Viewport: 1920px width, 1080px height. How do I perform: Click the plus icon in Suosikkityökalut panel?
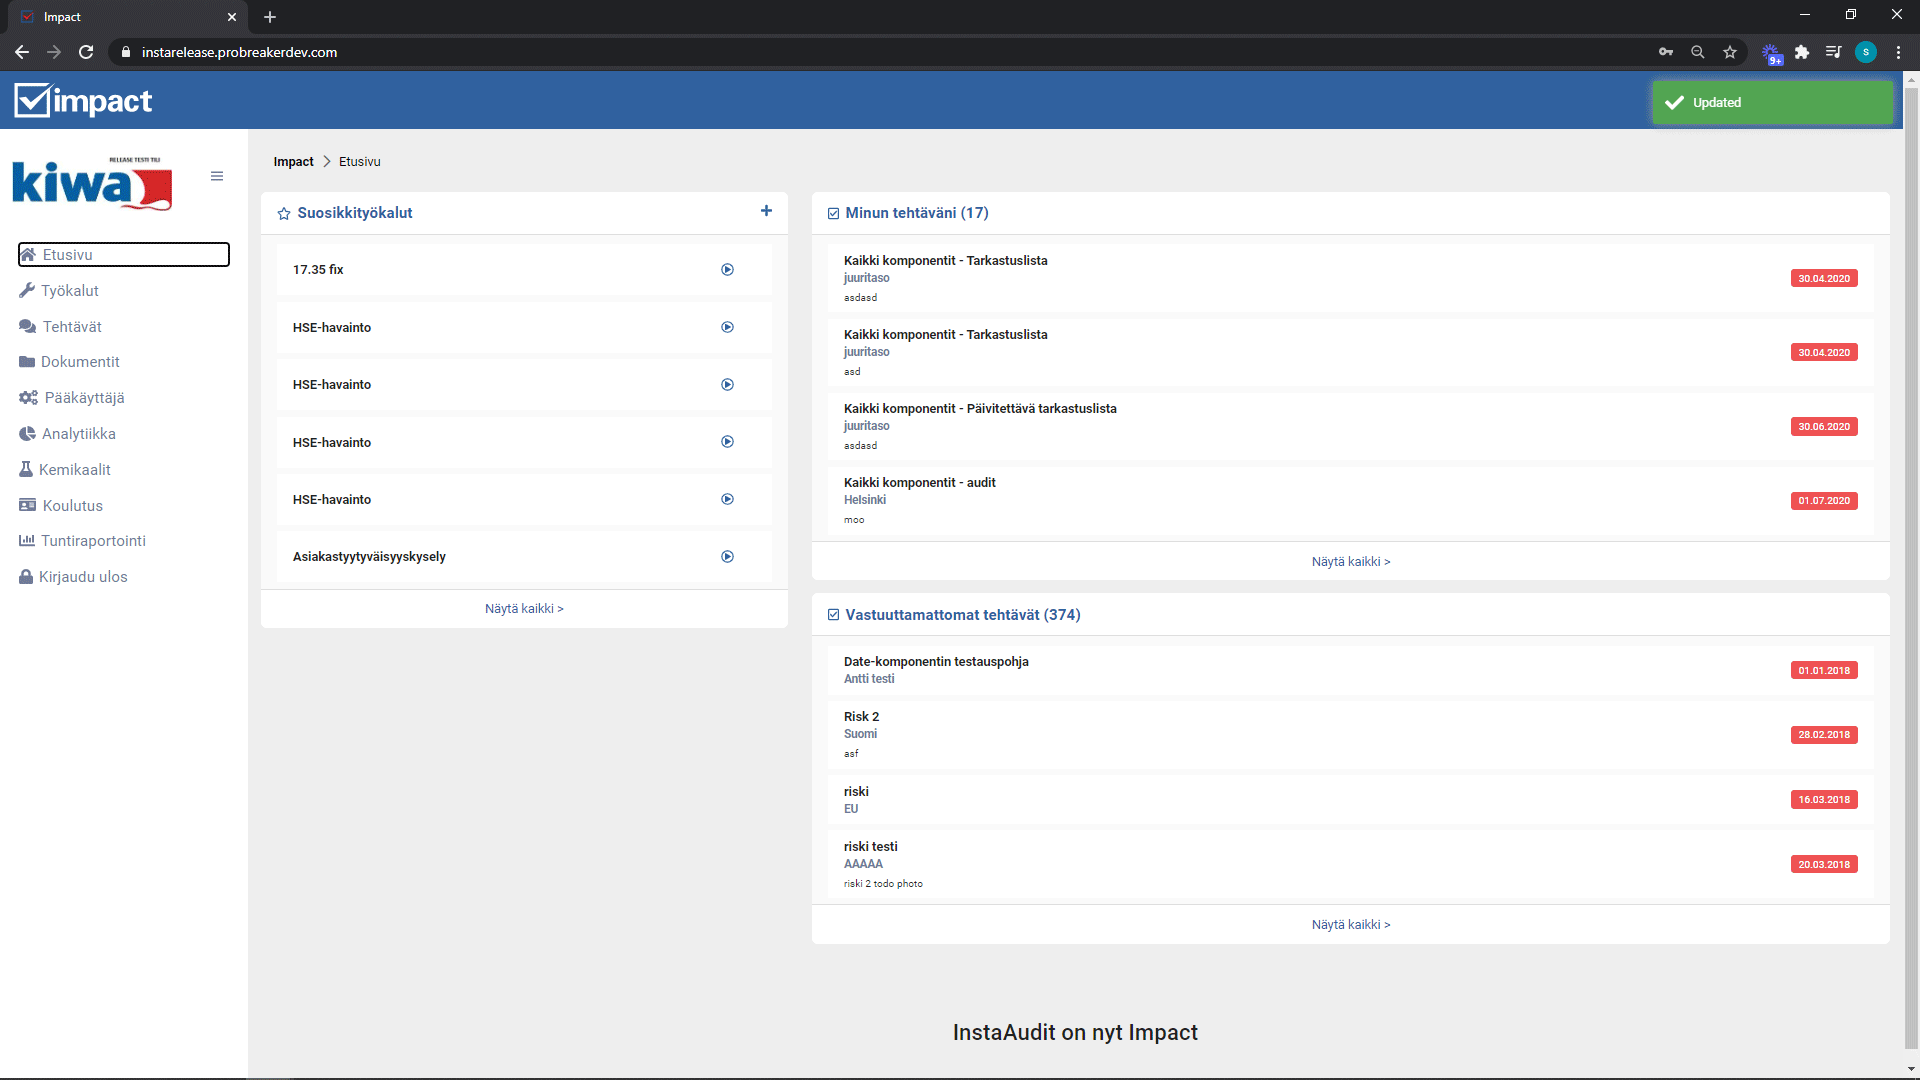point(766,211)
